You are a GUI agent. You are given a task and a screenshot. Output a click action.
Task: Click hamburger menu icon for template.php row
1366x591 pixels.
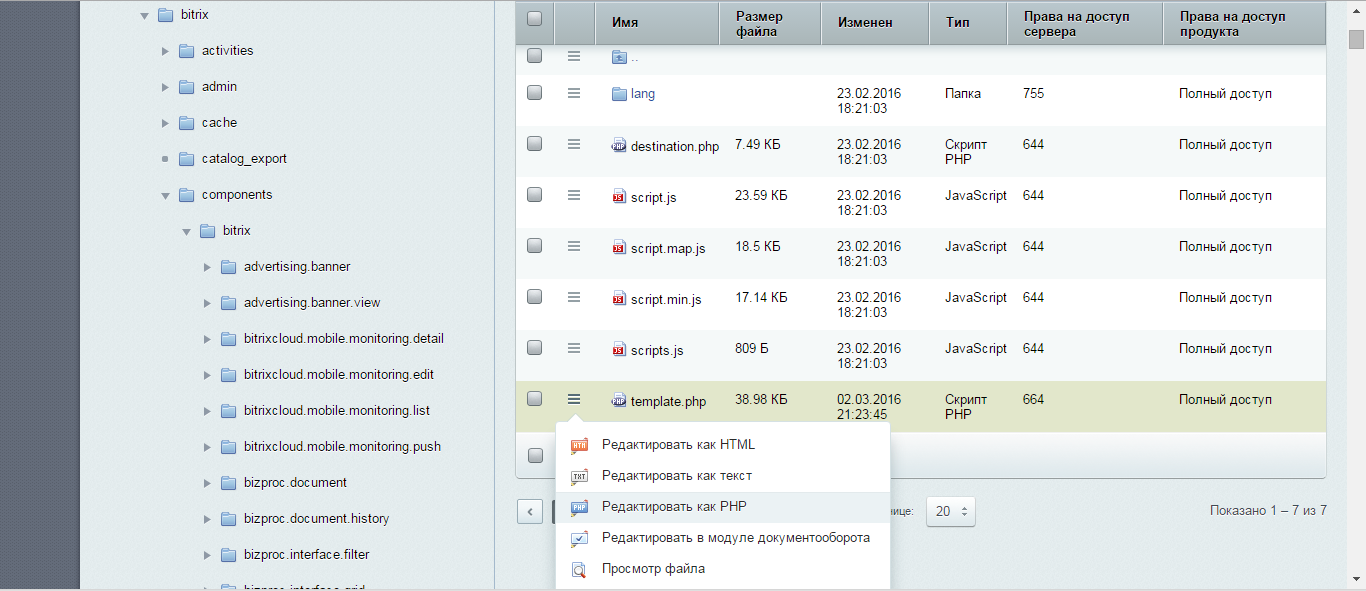click(574, 399)
